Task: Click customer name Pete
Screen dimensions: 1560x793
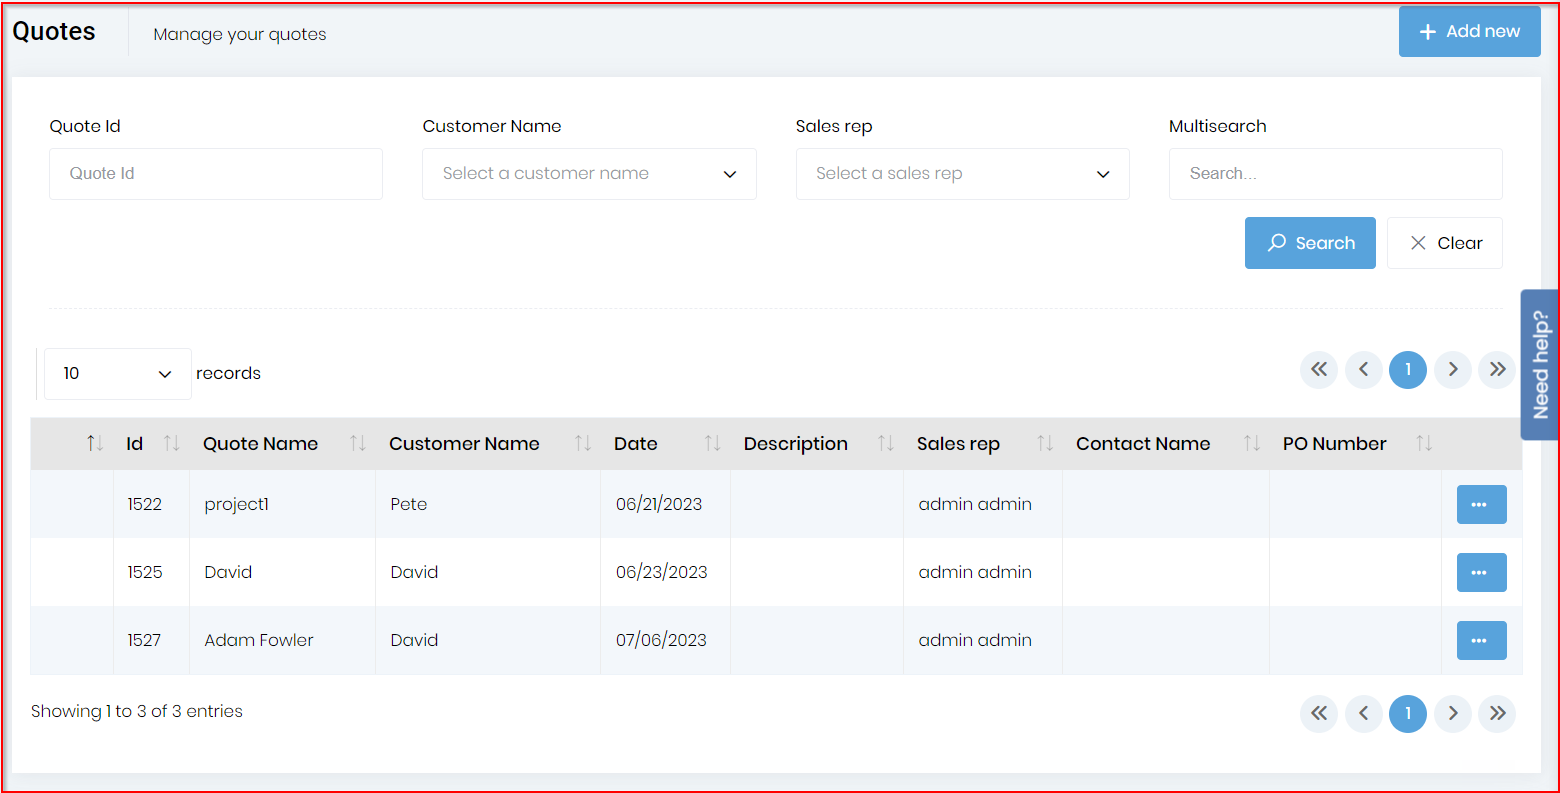Action: tap(409, 504)
